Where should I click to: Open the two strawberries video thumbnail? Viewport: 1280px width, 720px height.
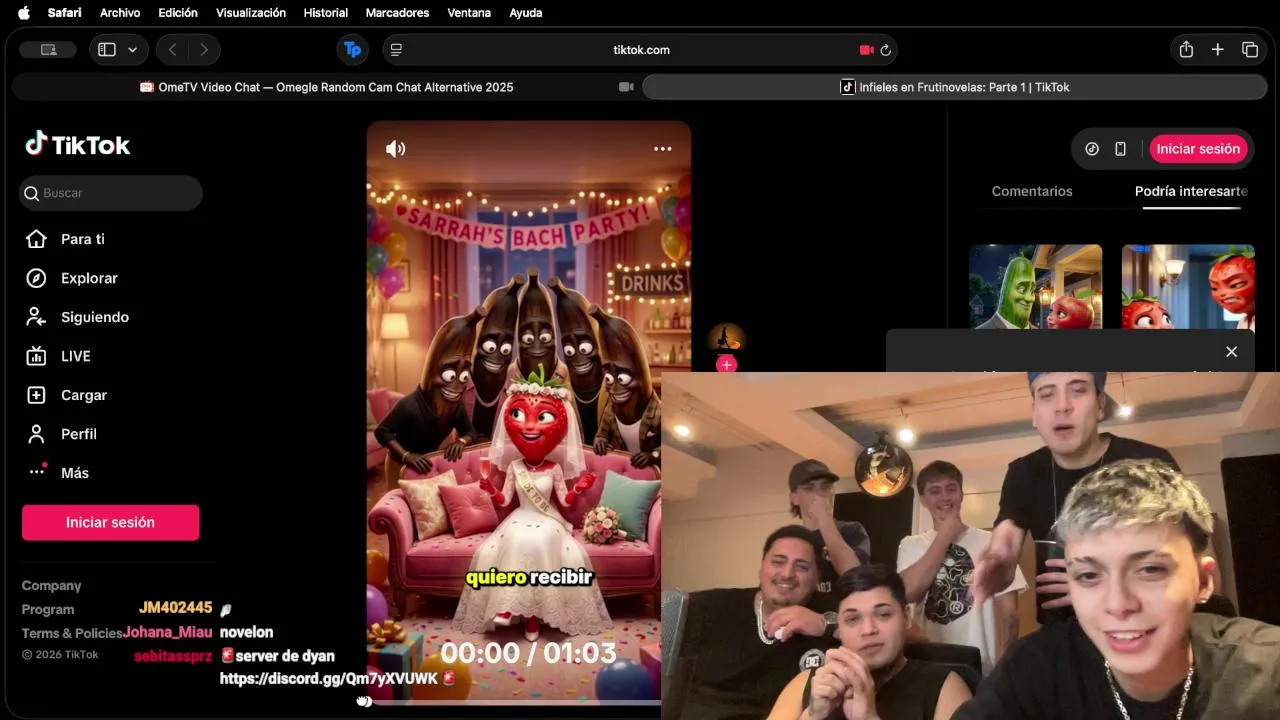[1188, 286]
